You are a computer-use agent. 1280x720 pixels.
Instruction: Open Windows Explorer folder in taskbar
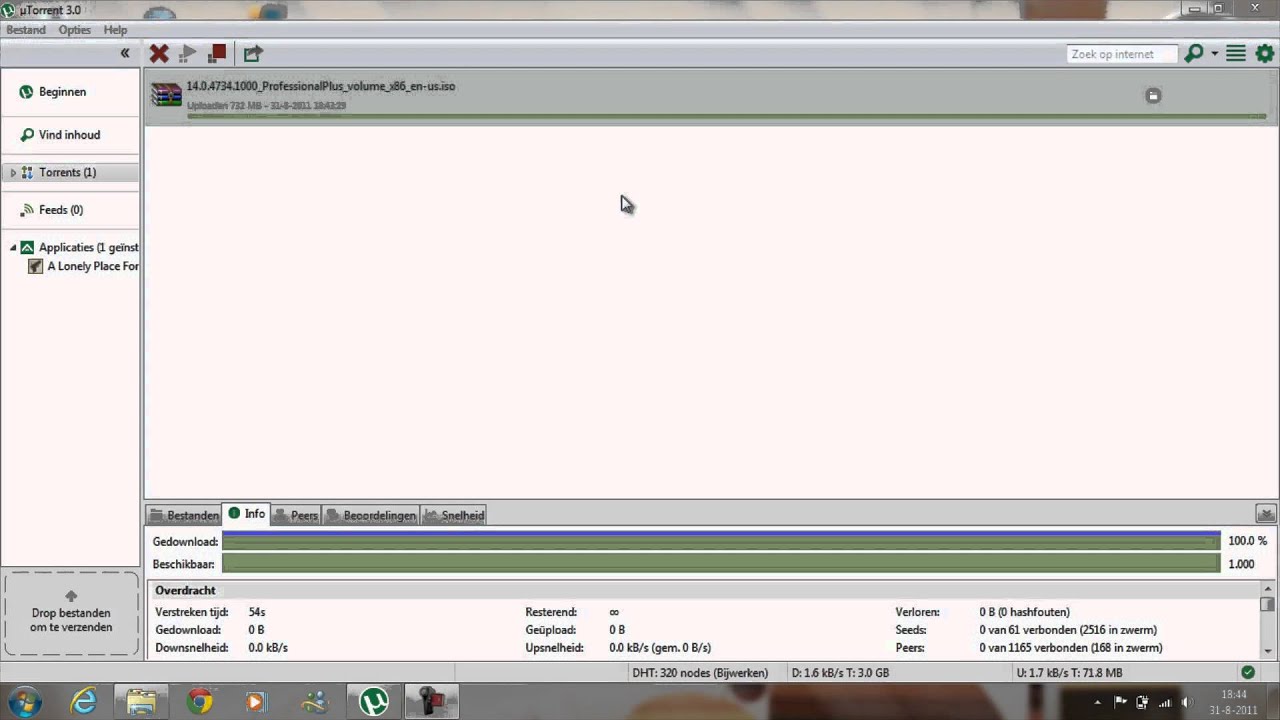[142, 702]
